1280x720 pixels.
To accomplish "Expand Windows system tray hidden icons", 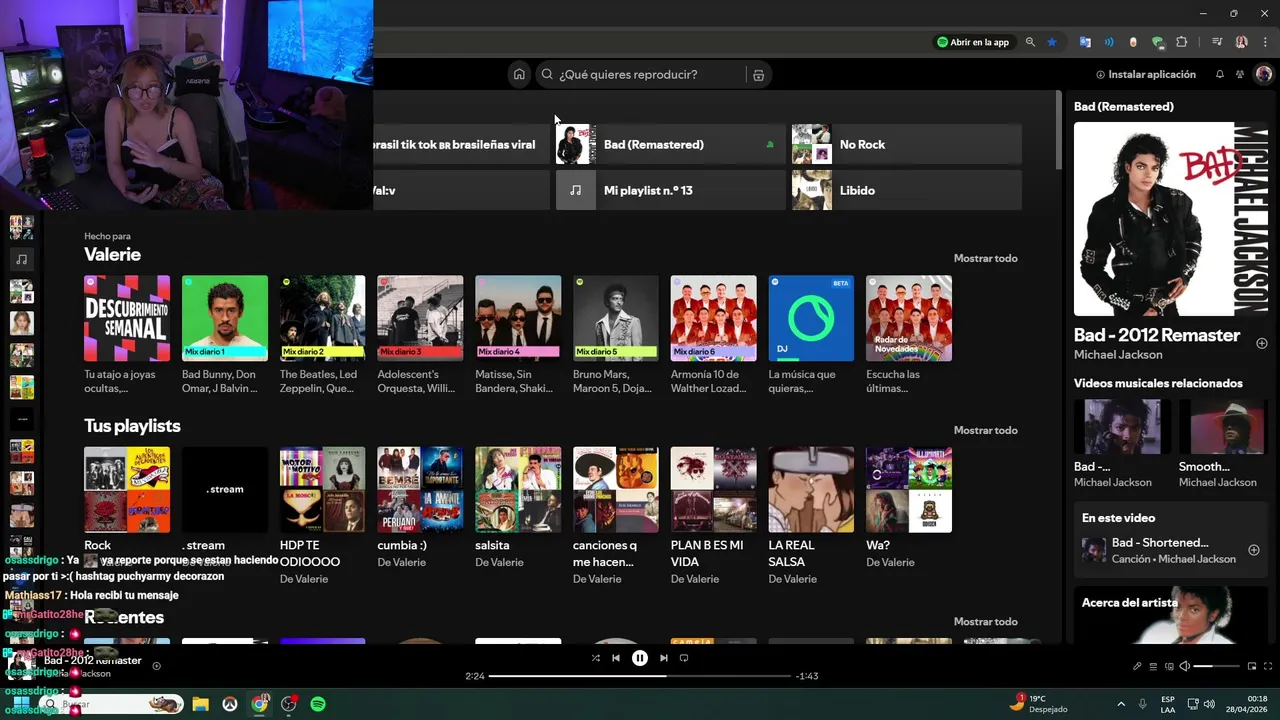I will [1121, 704].
